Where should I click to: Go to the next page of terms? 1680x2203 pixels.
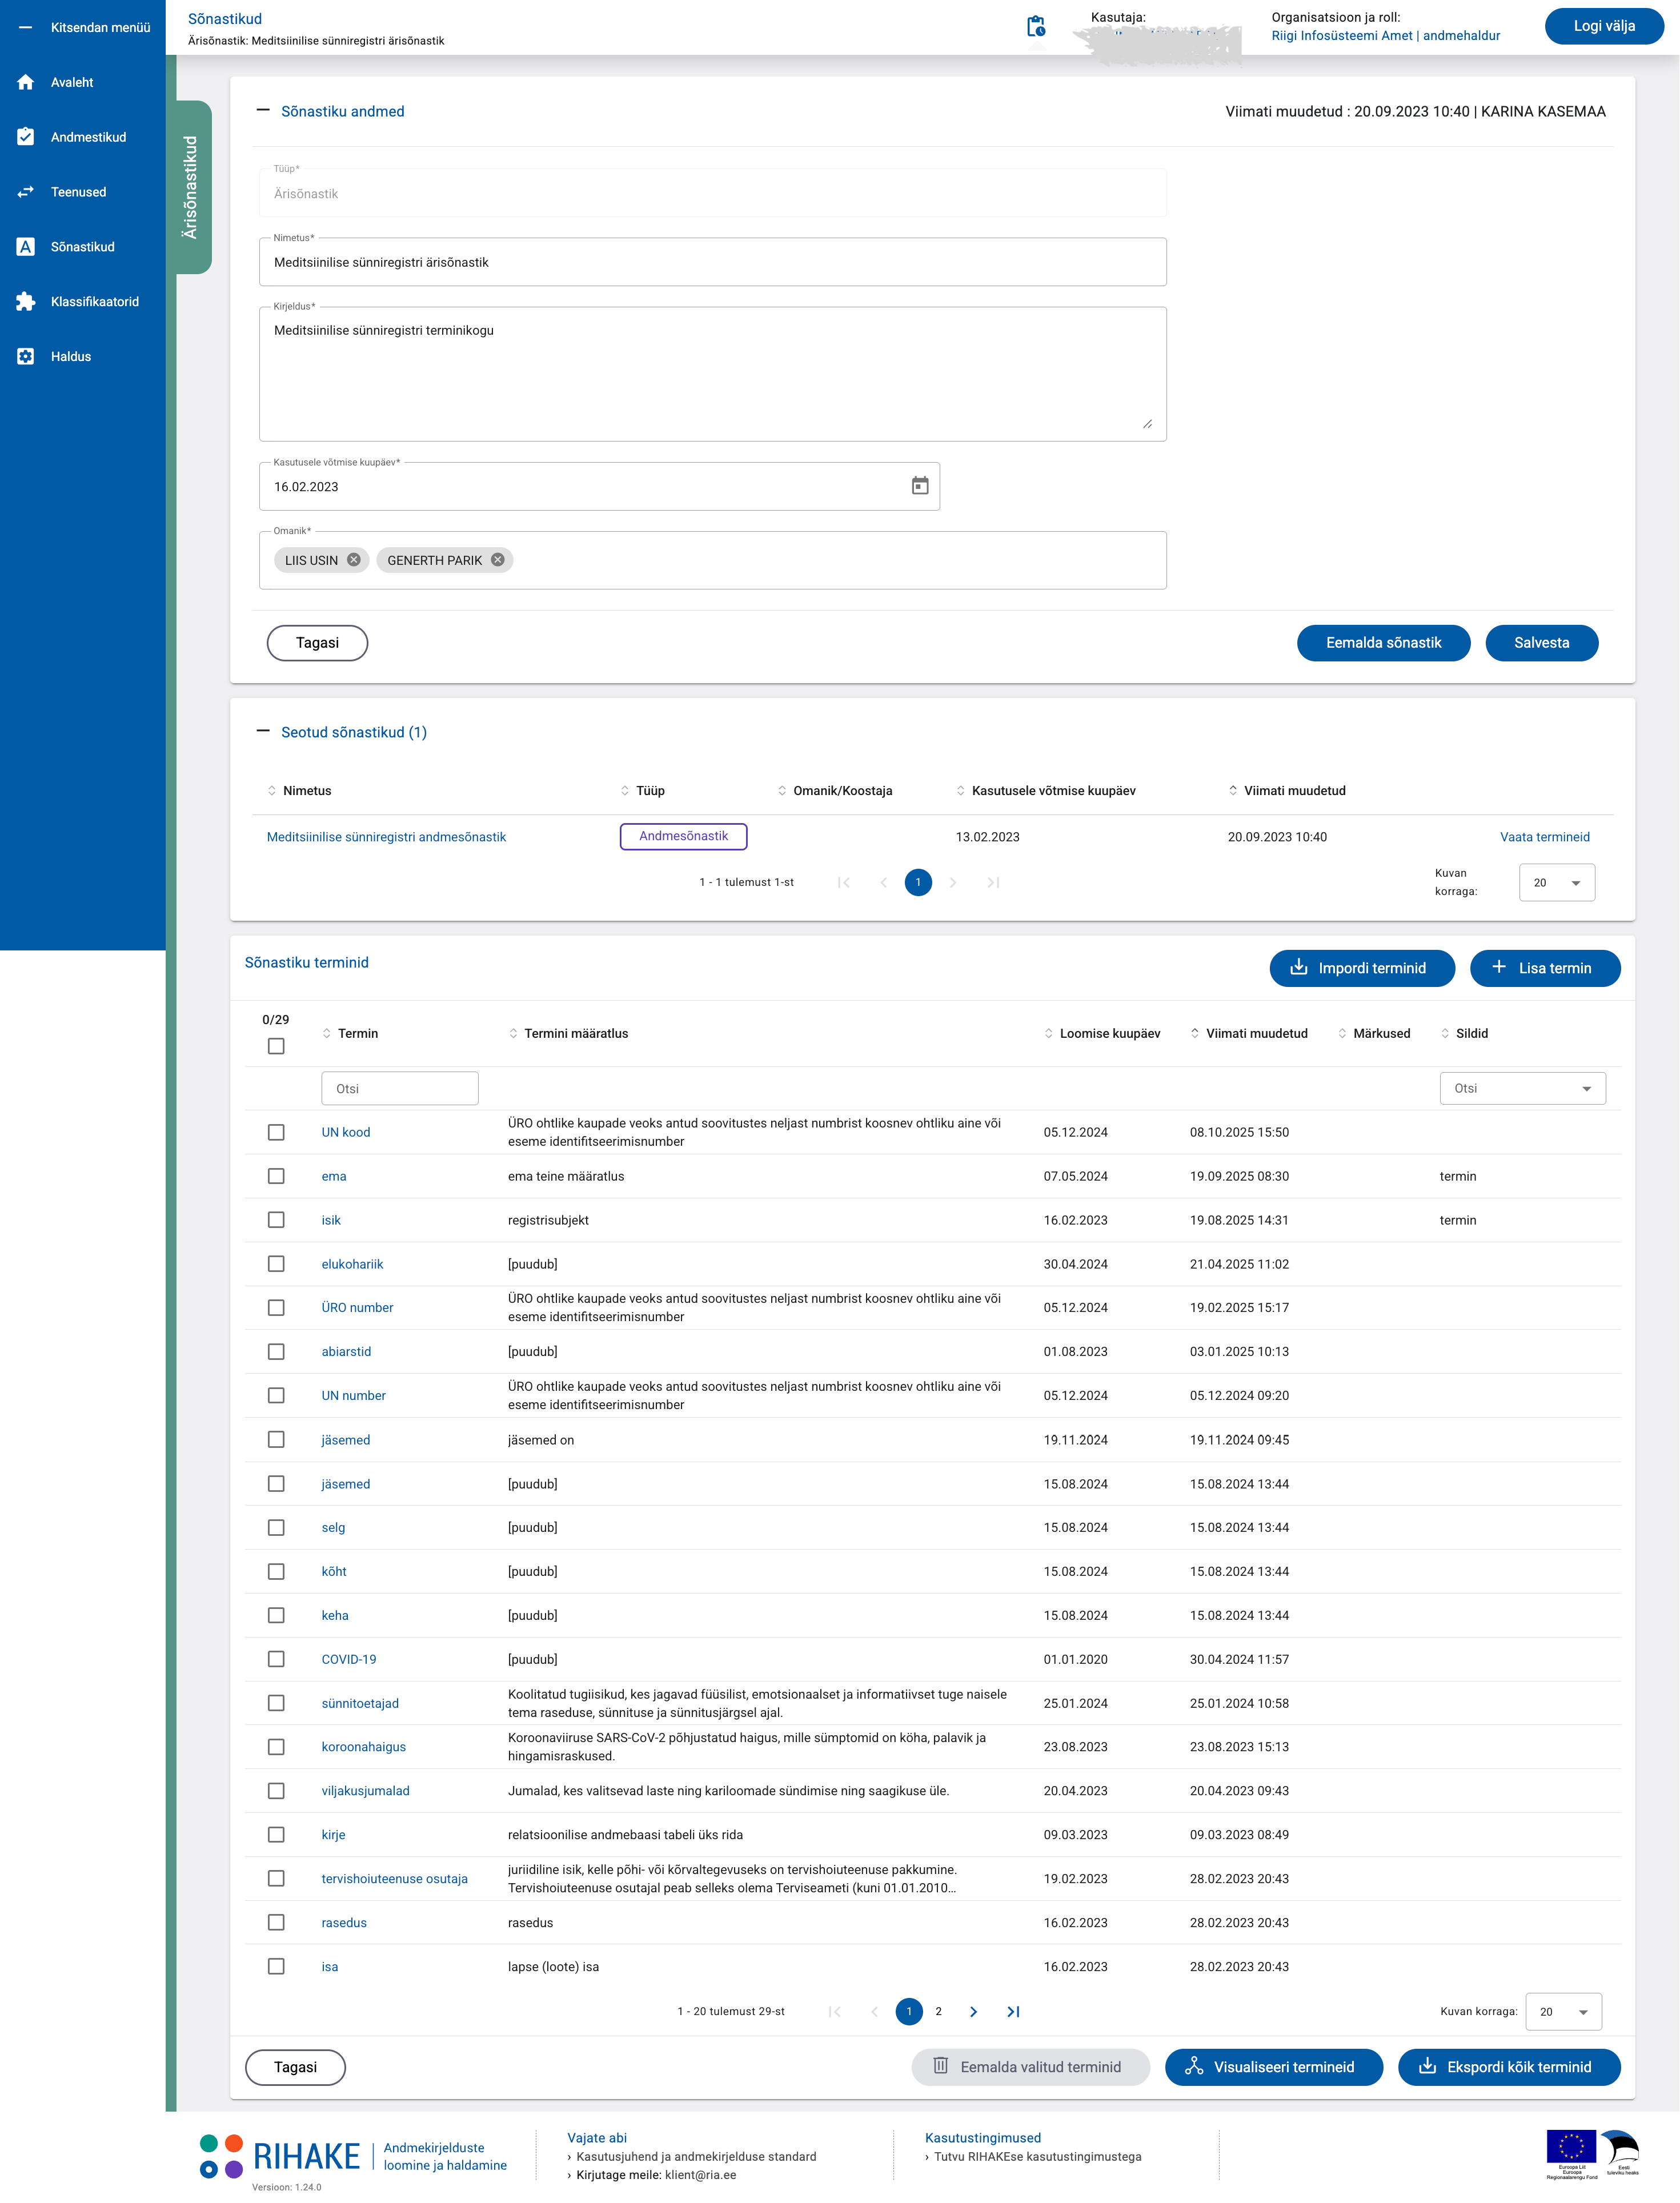point(973,2011)
